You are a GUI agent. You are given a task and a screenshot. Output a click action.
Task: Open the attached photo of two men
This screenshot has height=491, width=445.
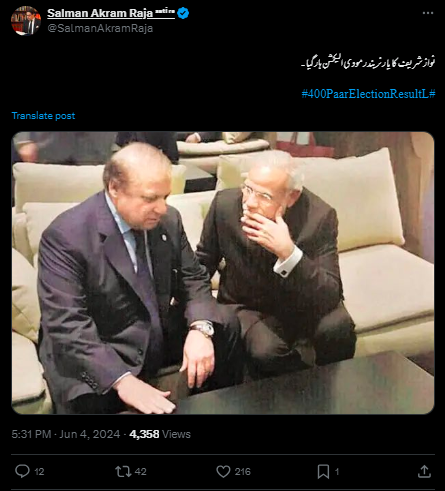click(223, 273)
